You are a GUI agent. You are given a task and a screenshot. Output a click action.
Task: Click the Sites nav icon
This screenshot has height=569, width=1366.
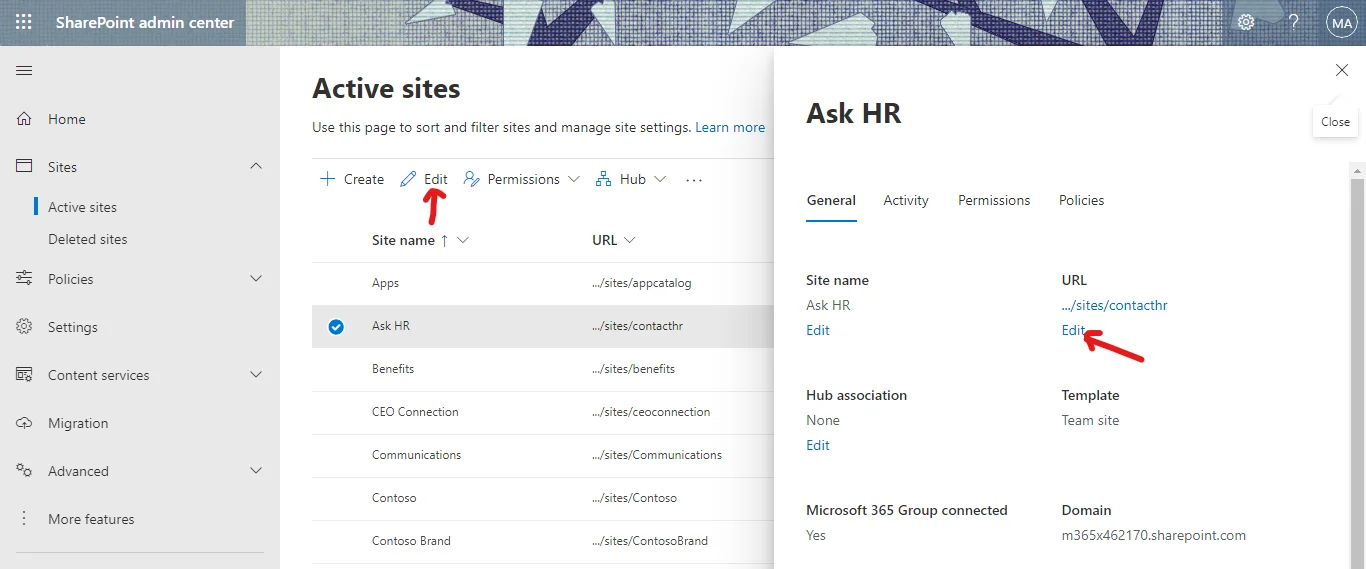point(24,167)
